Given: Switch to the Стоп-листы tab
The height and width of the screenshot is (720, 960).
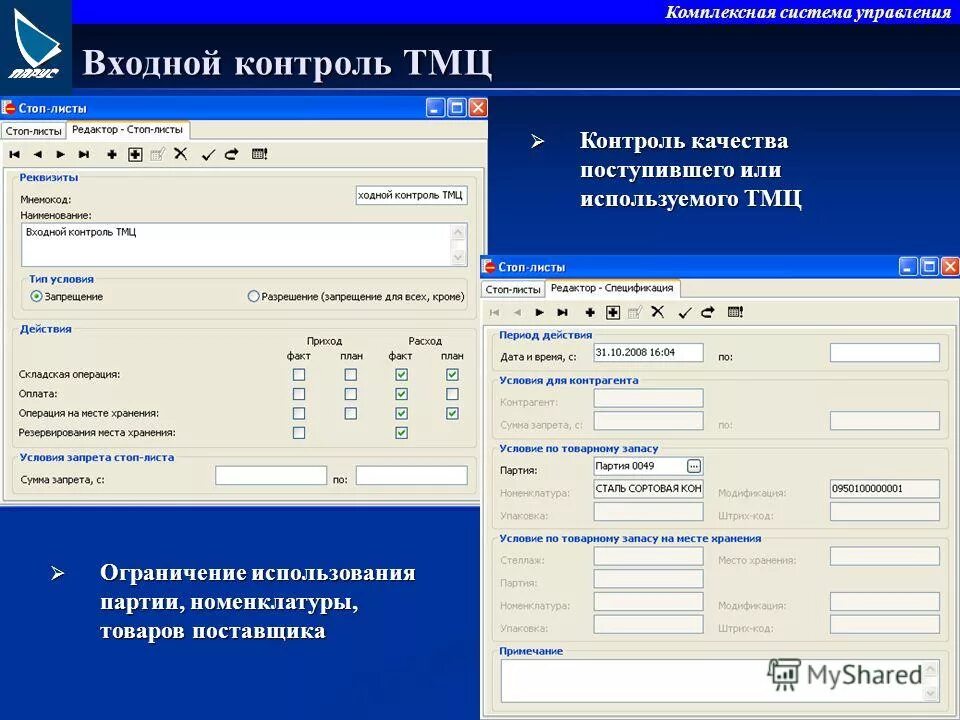Looking at the screenshot, I should click(x=34, y=128).
